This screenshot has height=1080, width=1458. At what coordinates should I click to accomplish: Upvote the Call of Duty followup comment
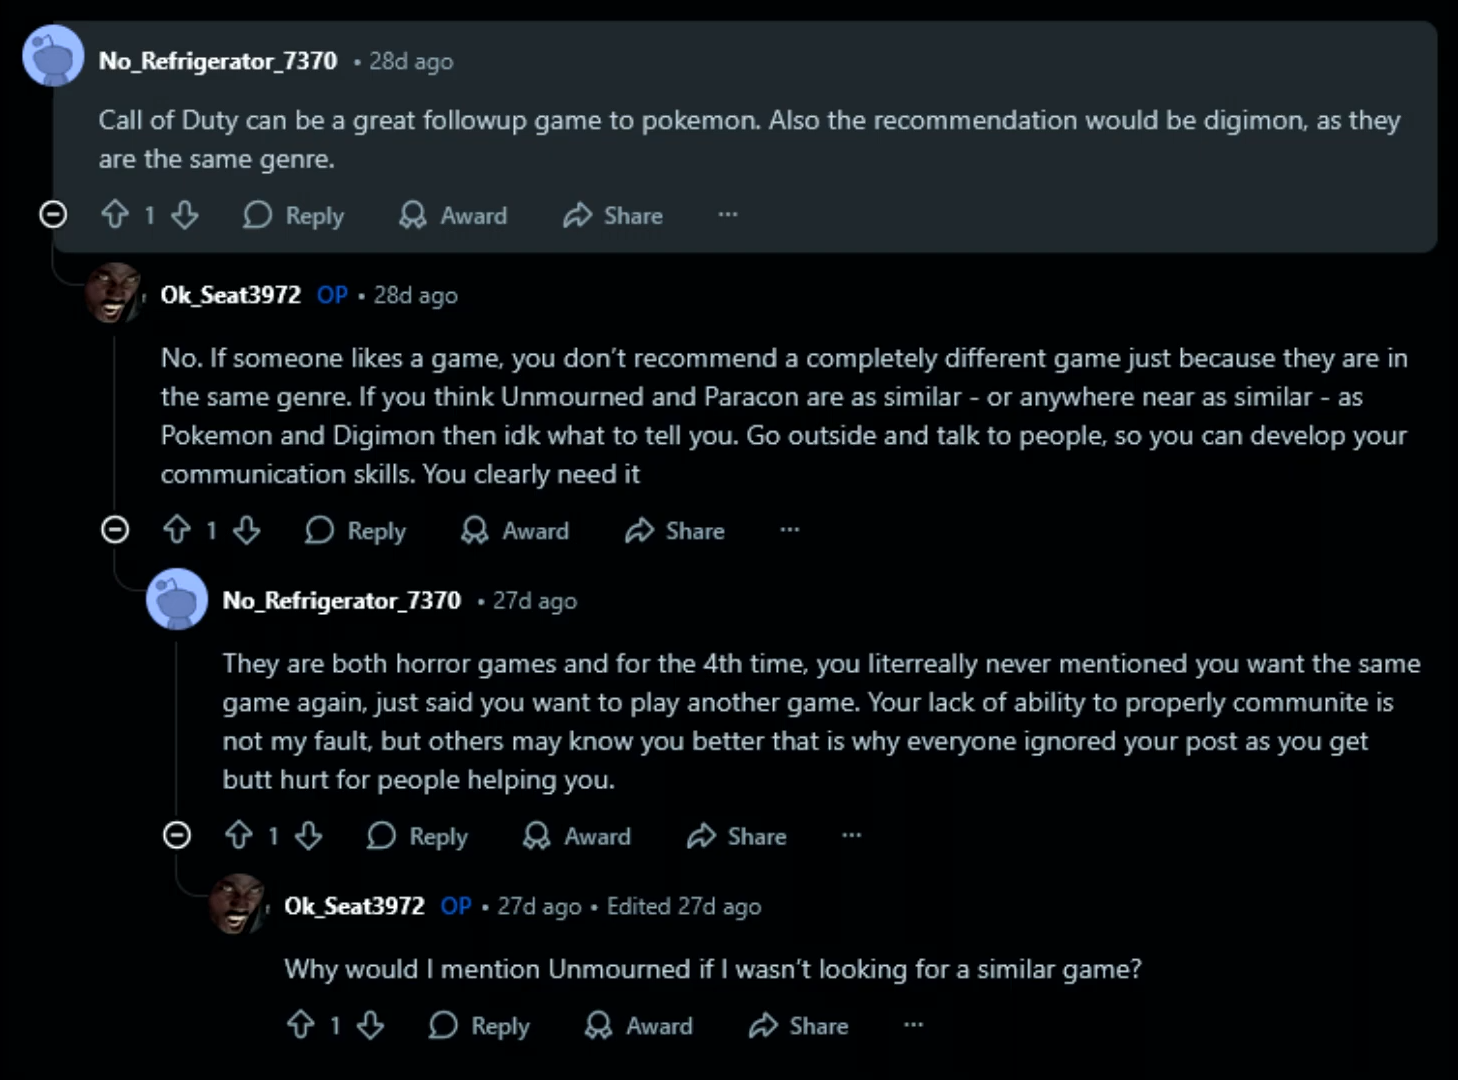pyautogui.click(x=115, y=215)
